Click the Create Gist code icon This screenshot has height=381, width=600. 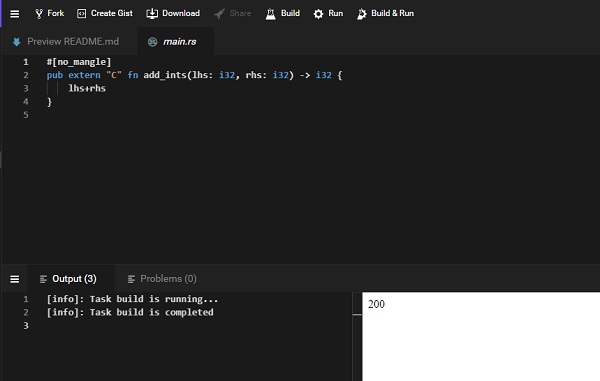82,14
